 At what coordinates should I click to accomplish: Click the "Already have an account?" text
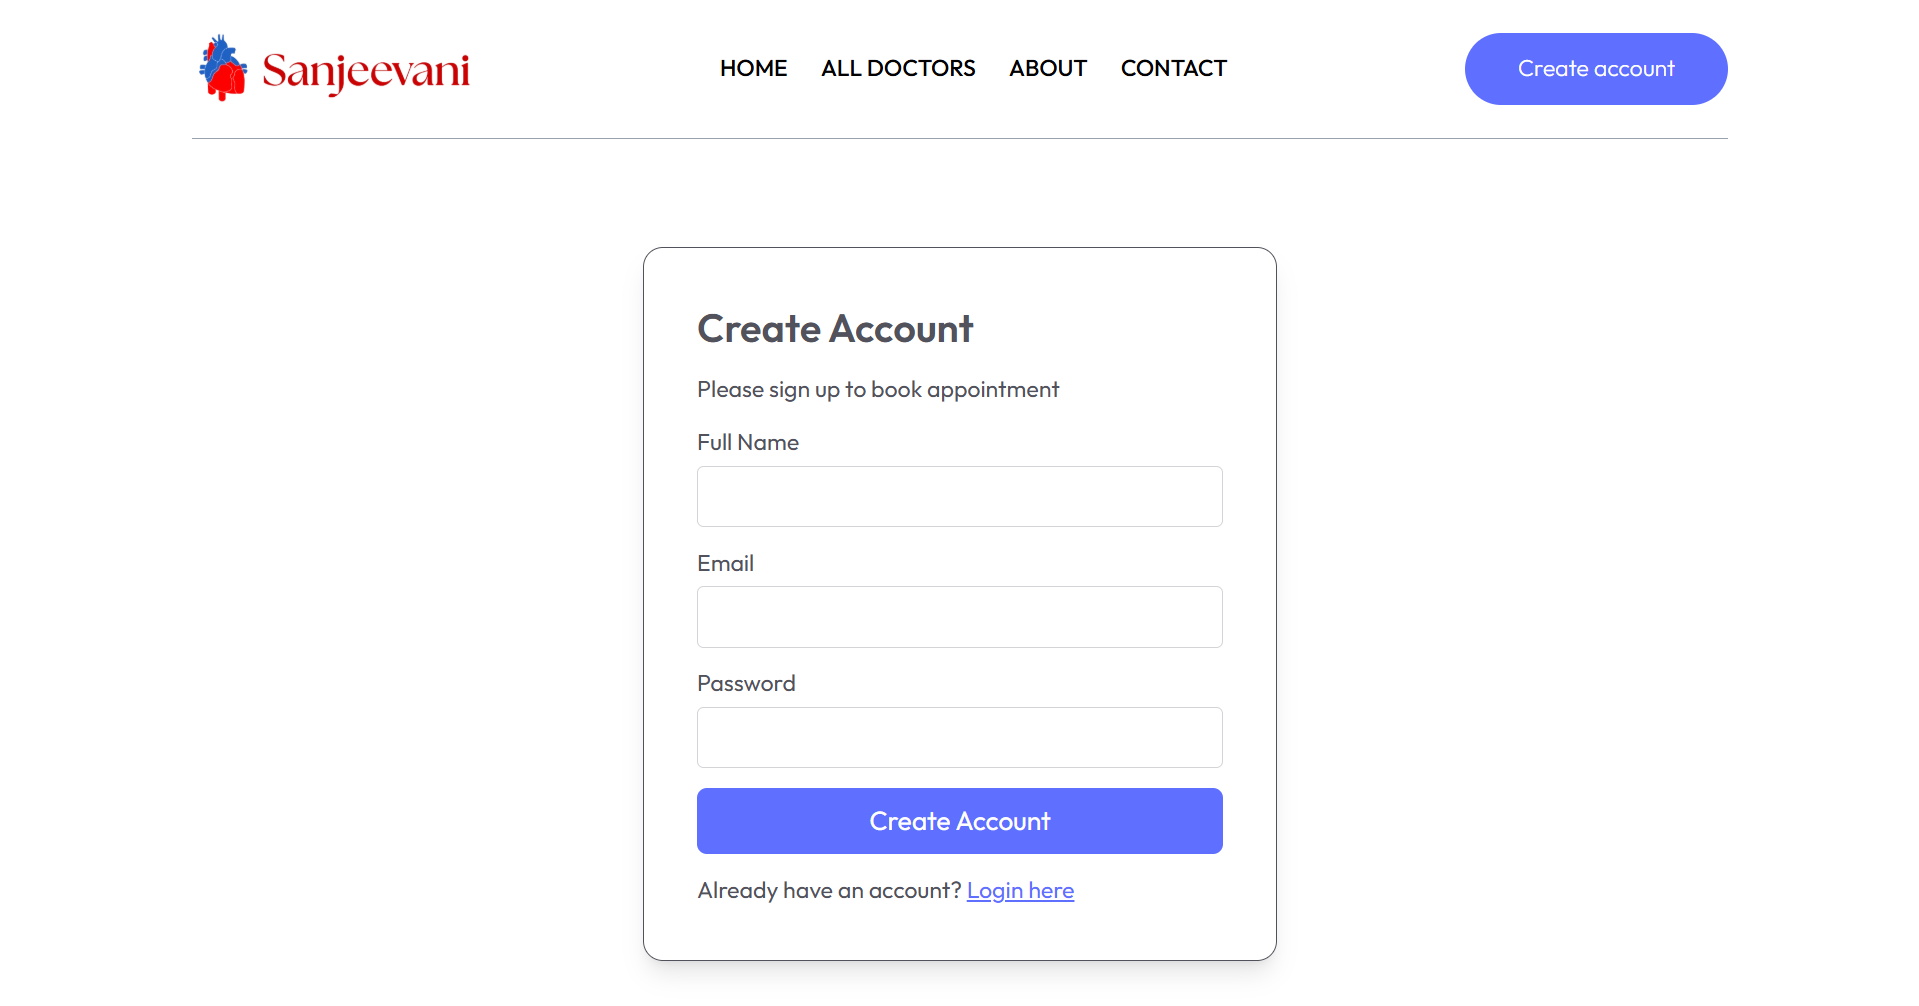[x=829, y=890]
